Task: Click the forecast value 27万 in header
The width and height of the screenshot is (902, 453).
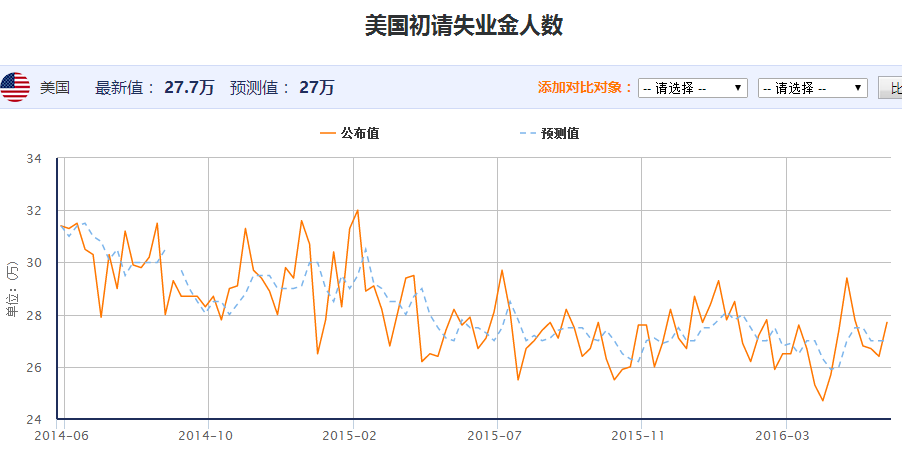Action: coord(317,88)
